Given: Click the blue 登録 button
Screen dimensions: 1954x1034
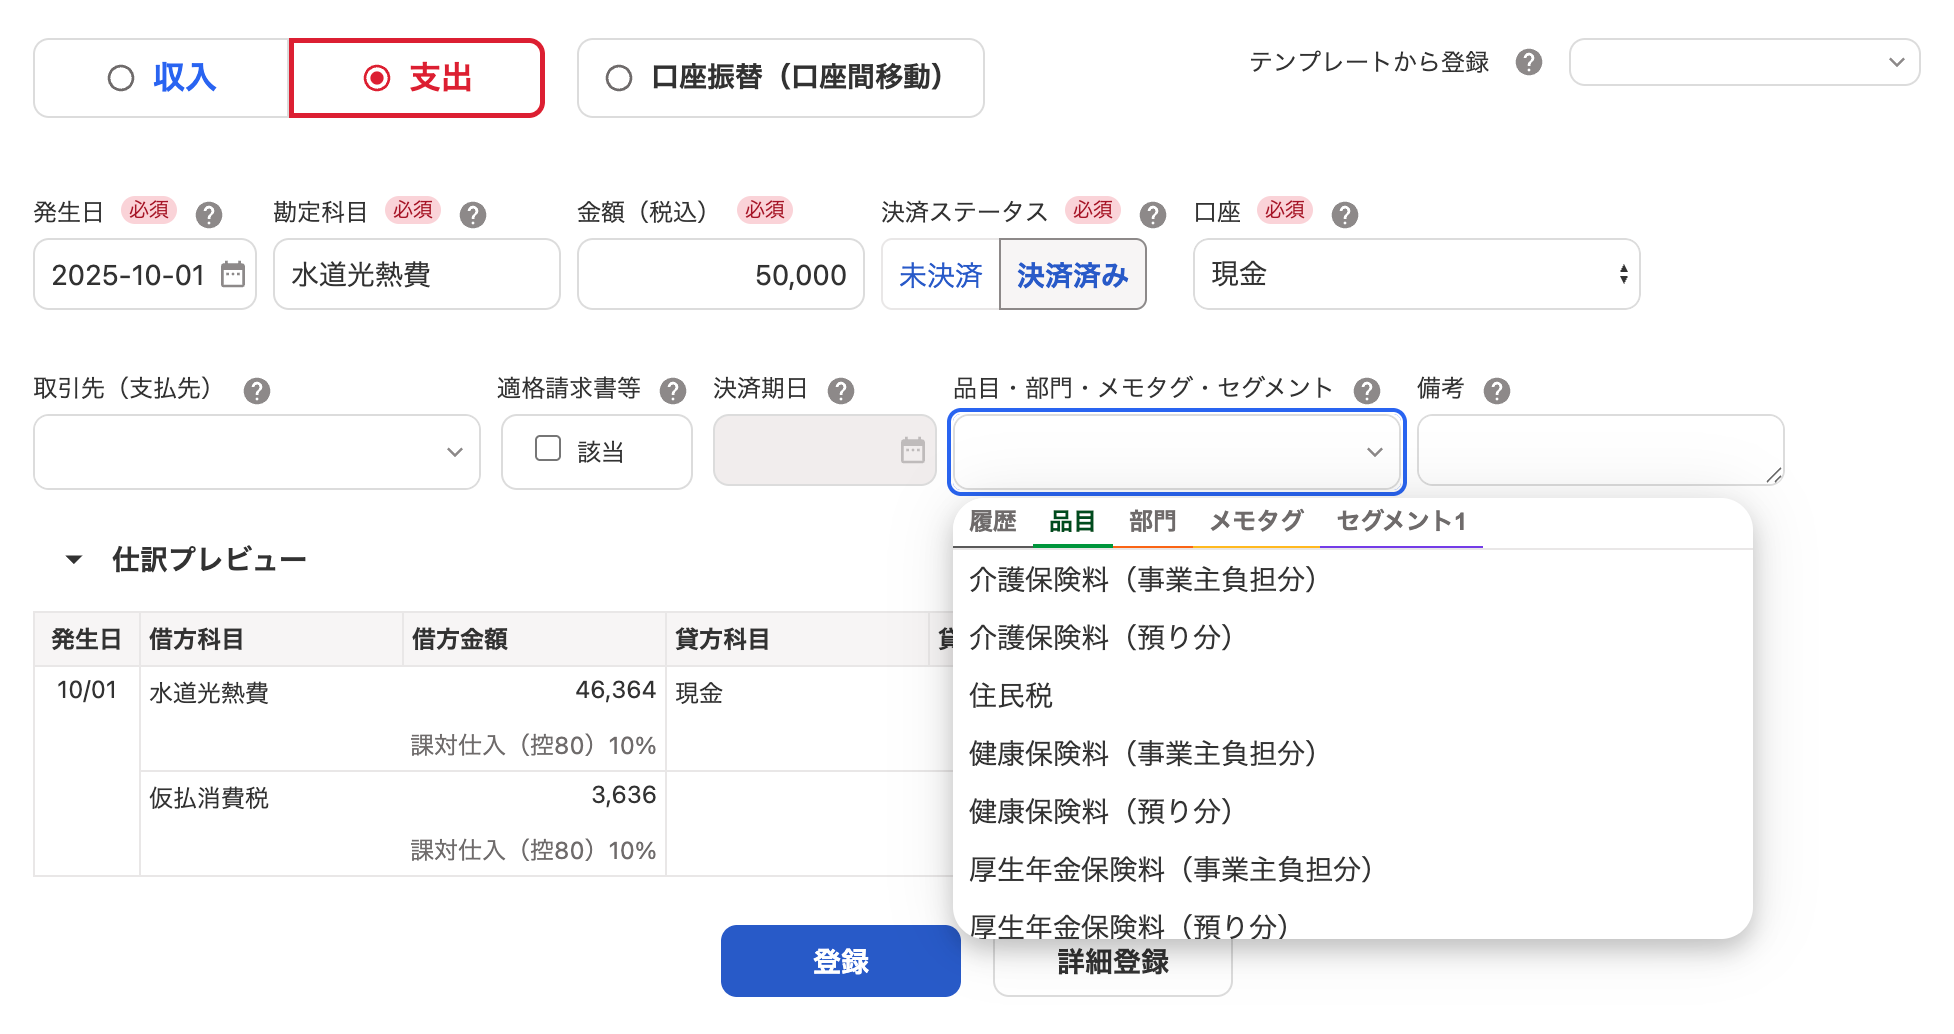Looking at the screenshot, I should tap(841, 961).
